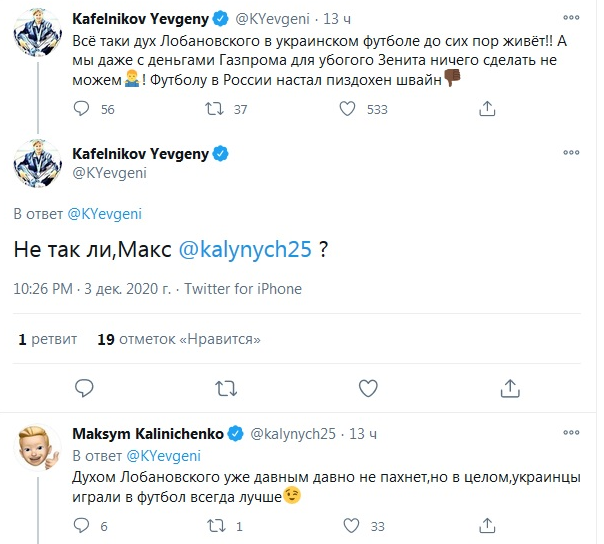604x544 pixels.
Task: Share the main tweet via share icon
Action: (512, 387)
